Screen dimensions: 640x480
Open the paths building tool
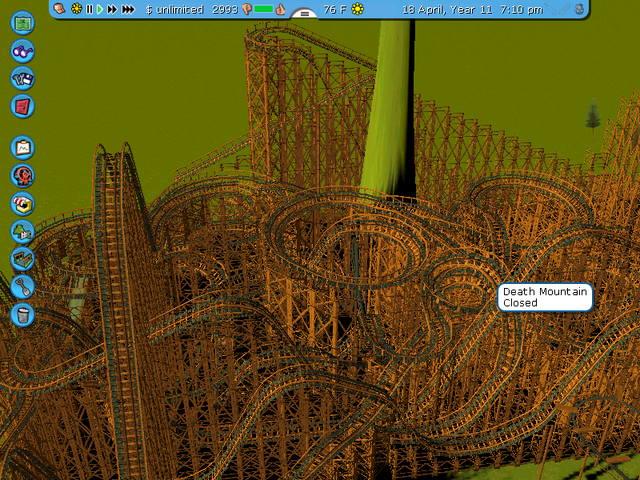coord(22,259)
